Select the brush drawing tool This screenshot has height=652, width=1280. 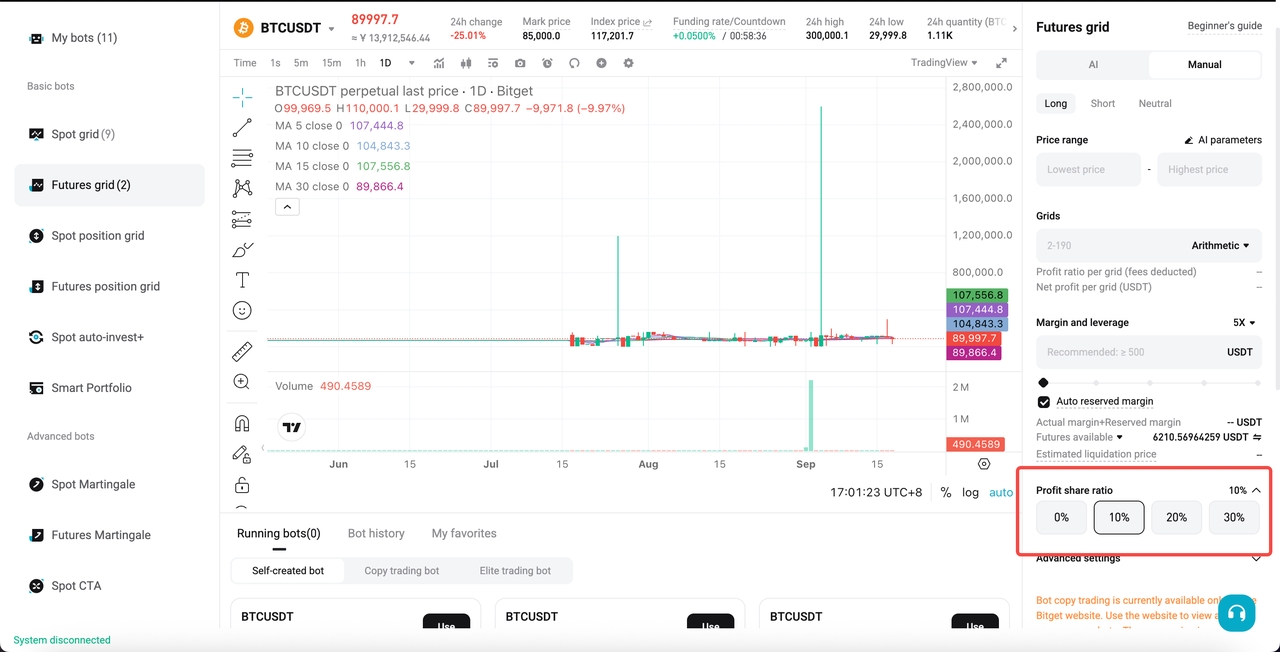click(242, 250)
